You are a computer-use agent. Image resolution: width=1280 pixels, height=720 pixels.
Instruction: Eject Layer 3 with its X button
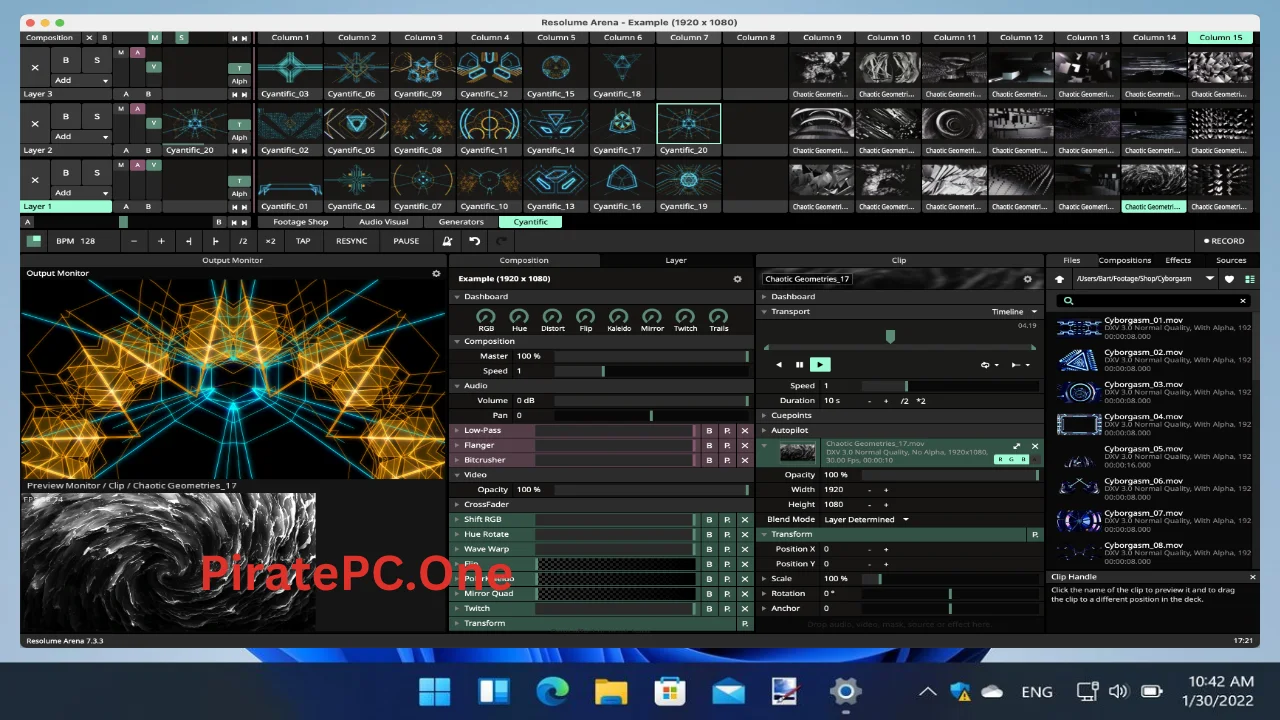pos(35,67)
